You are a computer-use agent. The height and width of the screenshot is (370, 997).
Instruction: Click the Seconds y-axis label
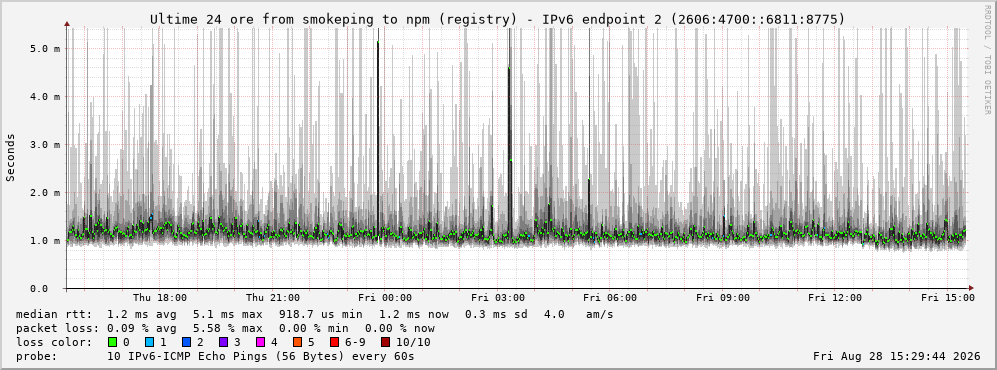tap(11, 157)
